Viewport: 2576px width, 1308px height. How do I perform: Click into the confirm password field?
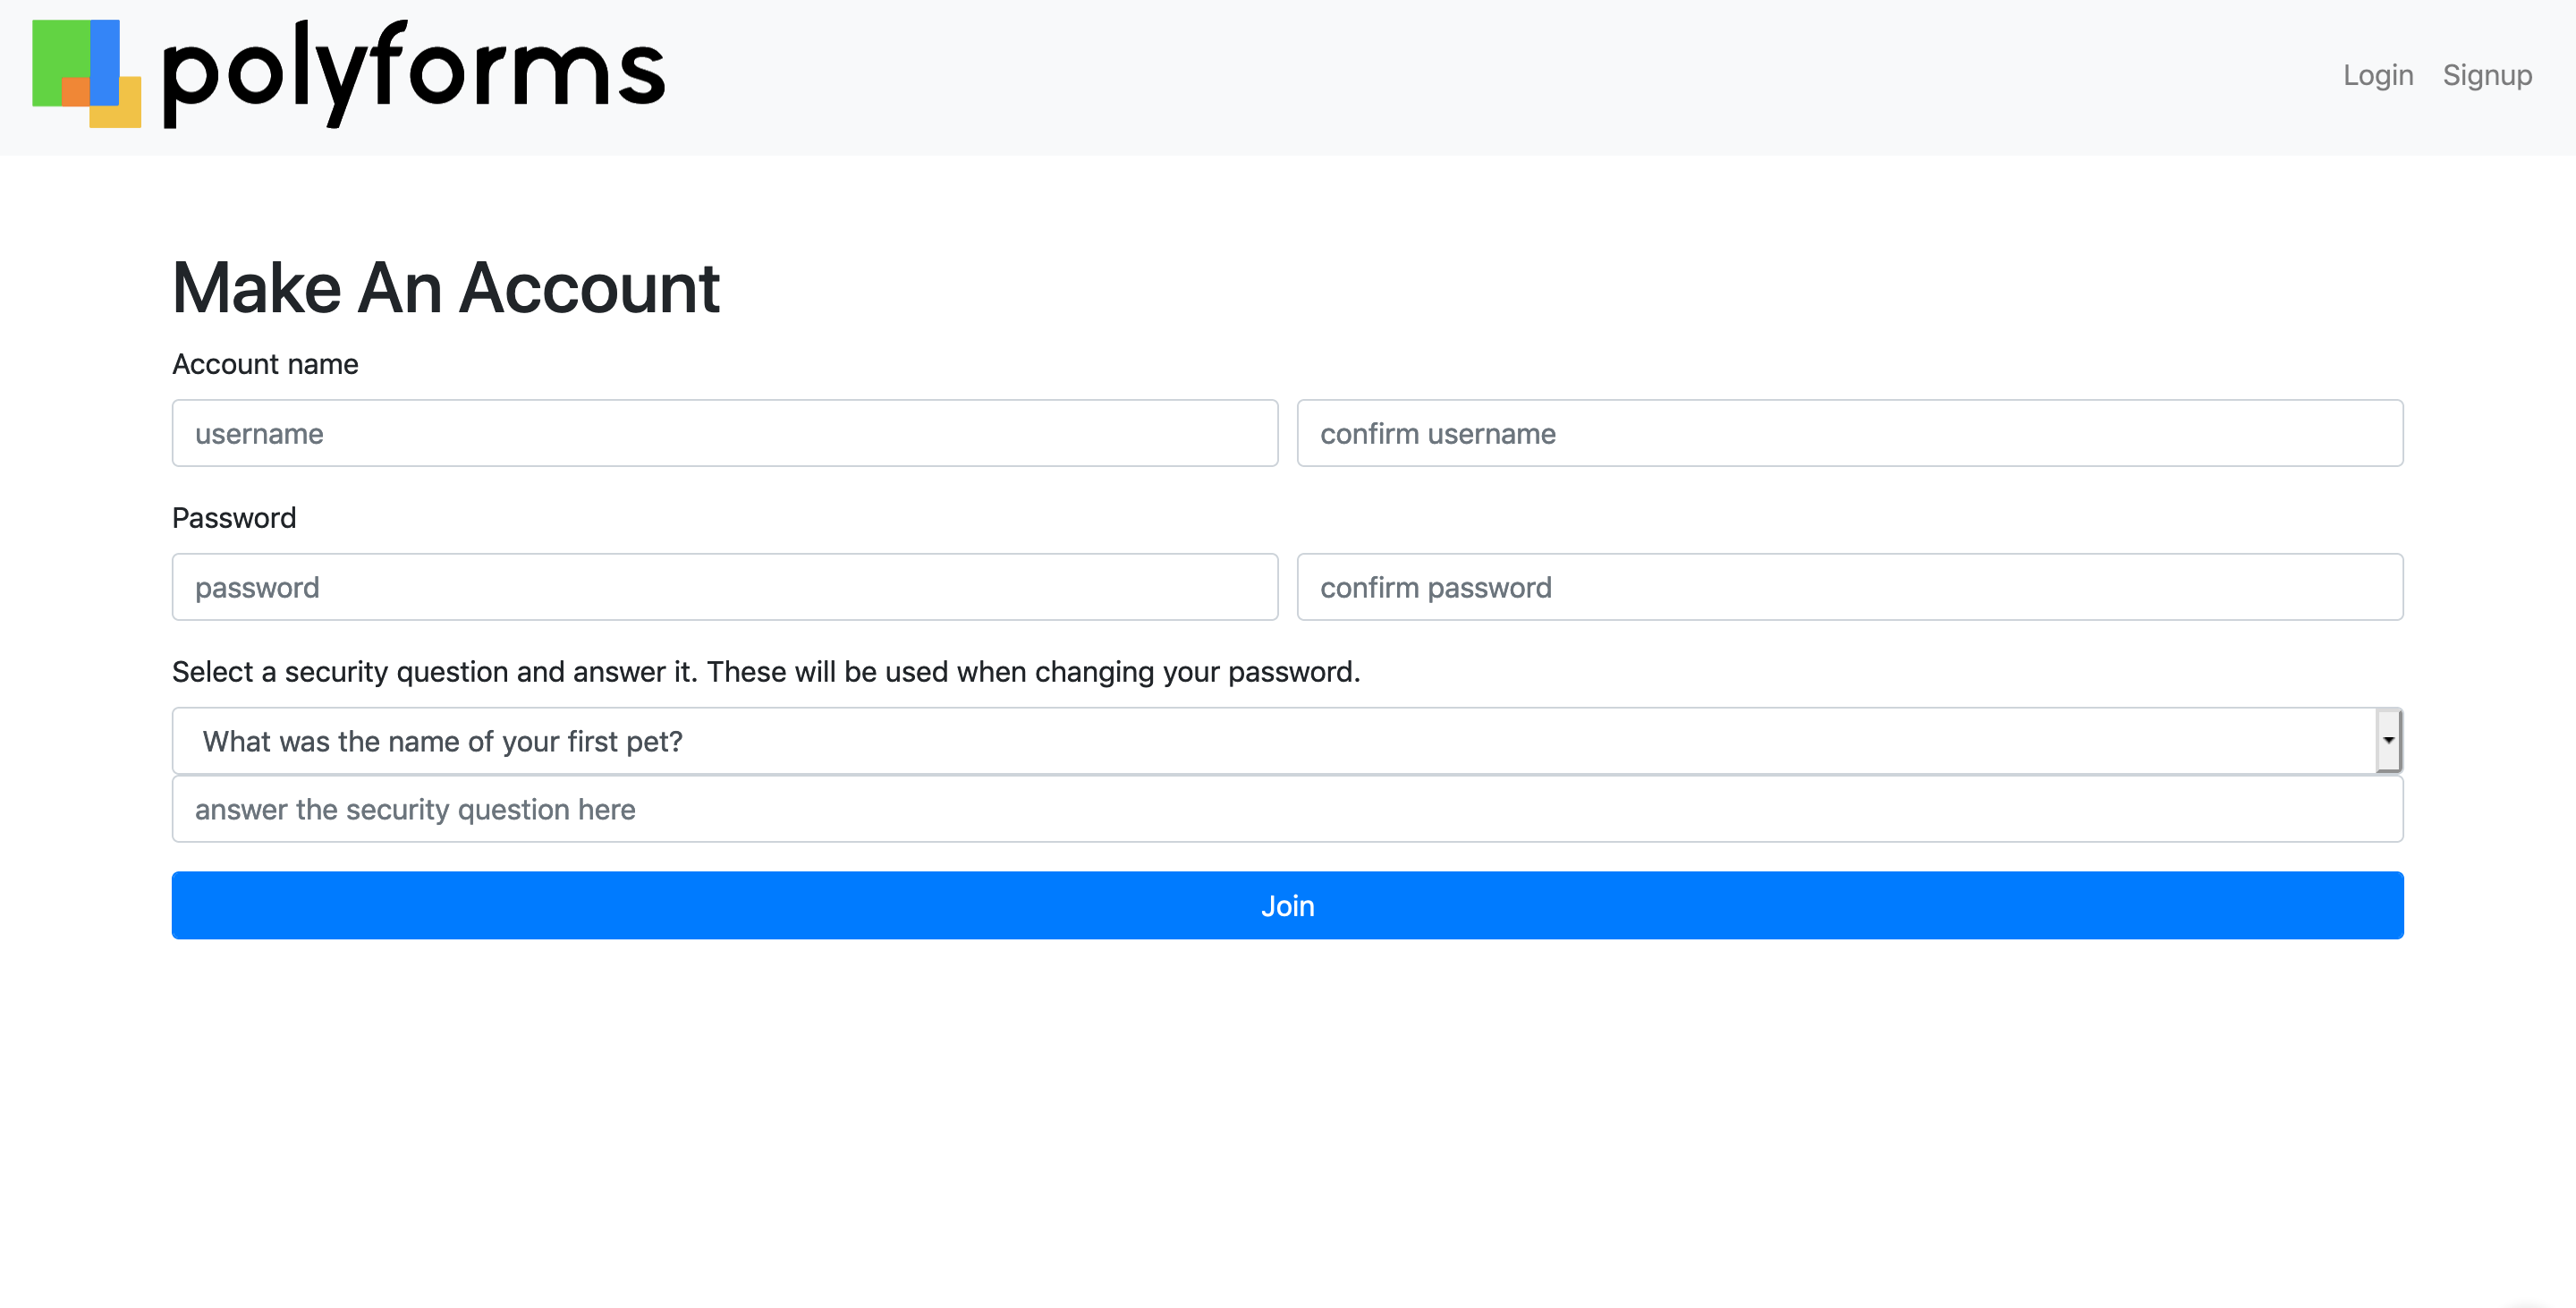pos(1850,587)
